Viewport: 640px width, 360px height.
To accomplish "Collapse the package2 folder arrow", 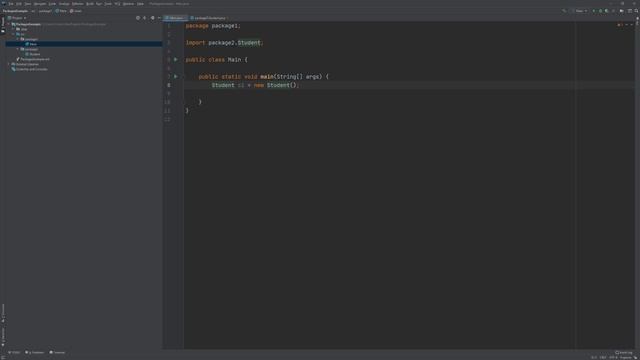I will (18, 49).
